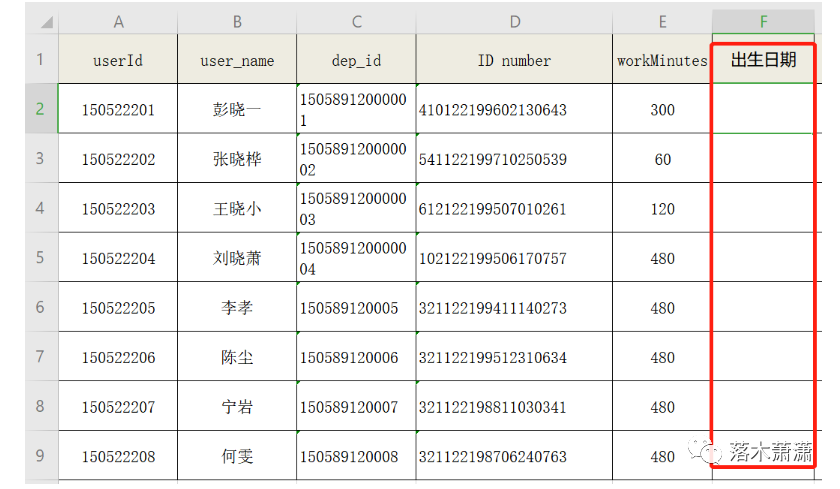This screenshot has height=489, width=840.
Task: Select empty 出生日期 cell for 张晓桦
Action: click(x=763, y=159)
